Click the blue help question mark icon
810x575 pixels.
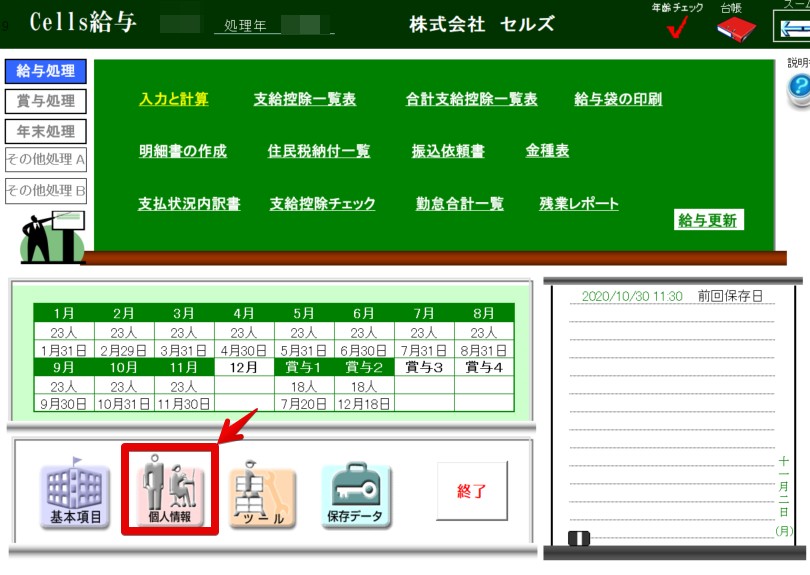point(798,89)
